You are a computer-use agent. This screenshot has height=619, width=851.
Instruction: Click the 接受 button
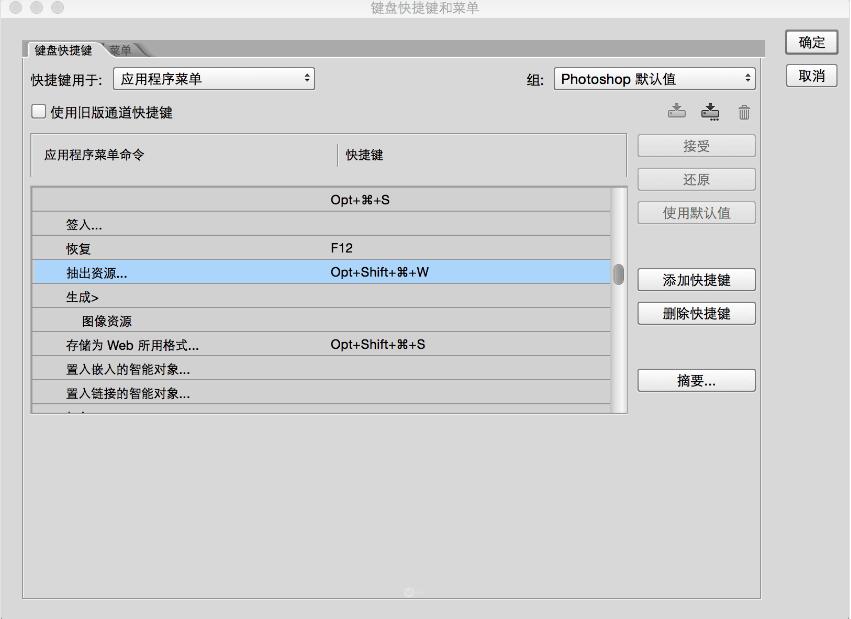(695, 145)
